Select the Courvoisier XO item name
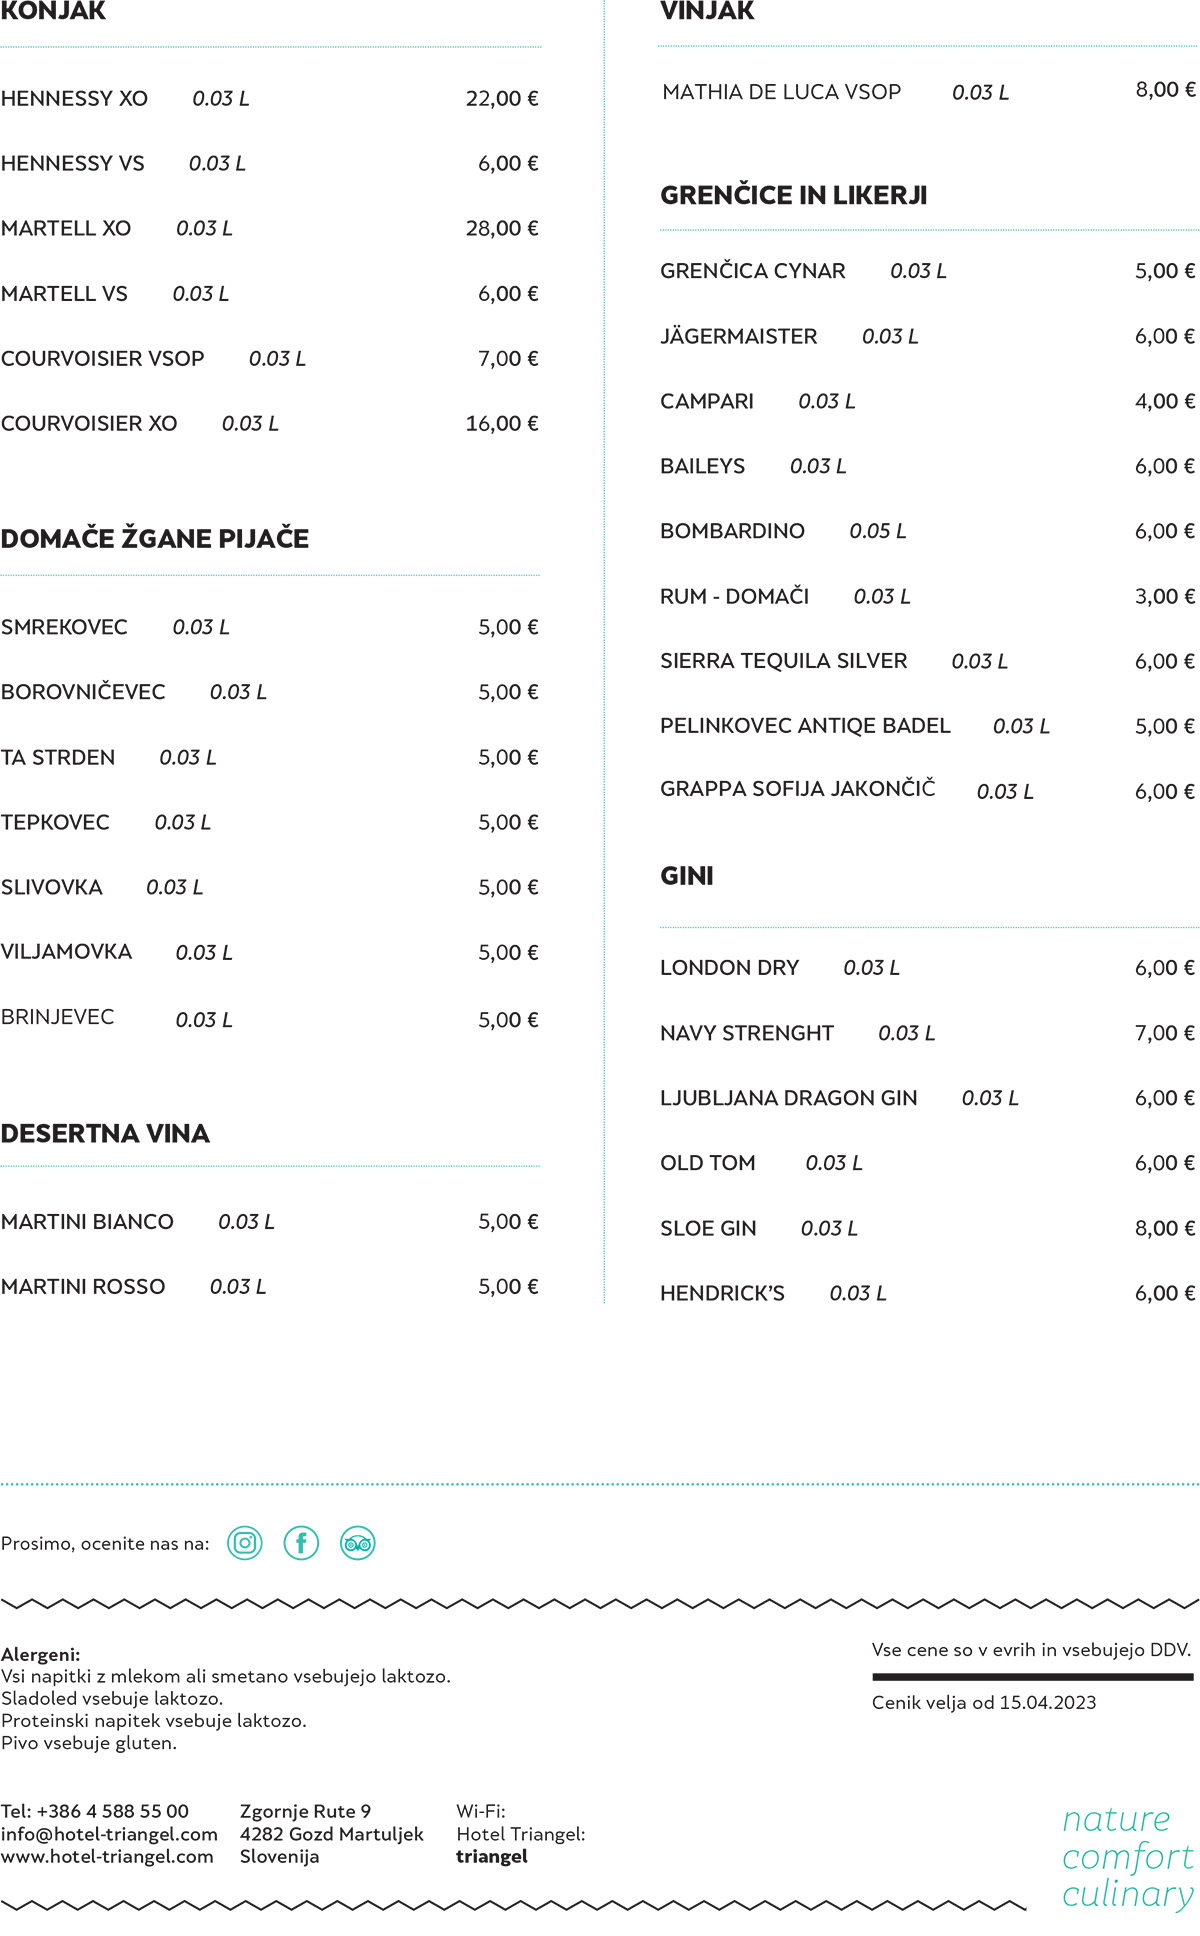Viewport: 1200px width, 1936px height. (89, 424)
